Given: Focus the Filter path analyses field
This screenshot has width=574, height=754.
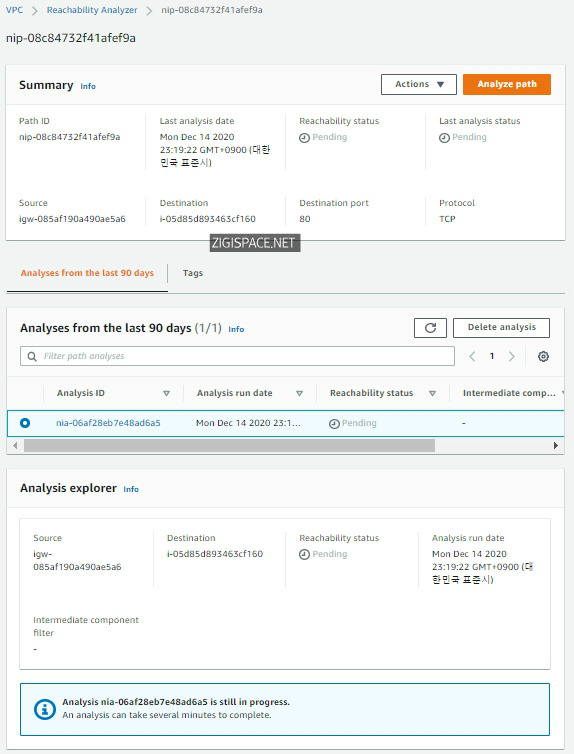Looking at the screenshot, I should 237,356.
